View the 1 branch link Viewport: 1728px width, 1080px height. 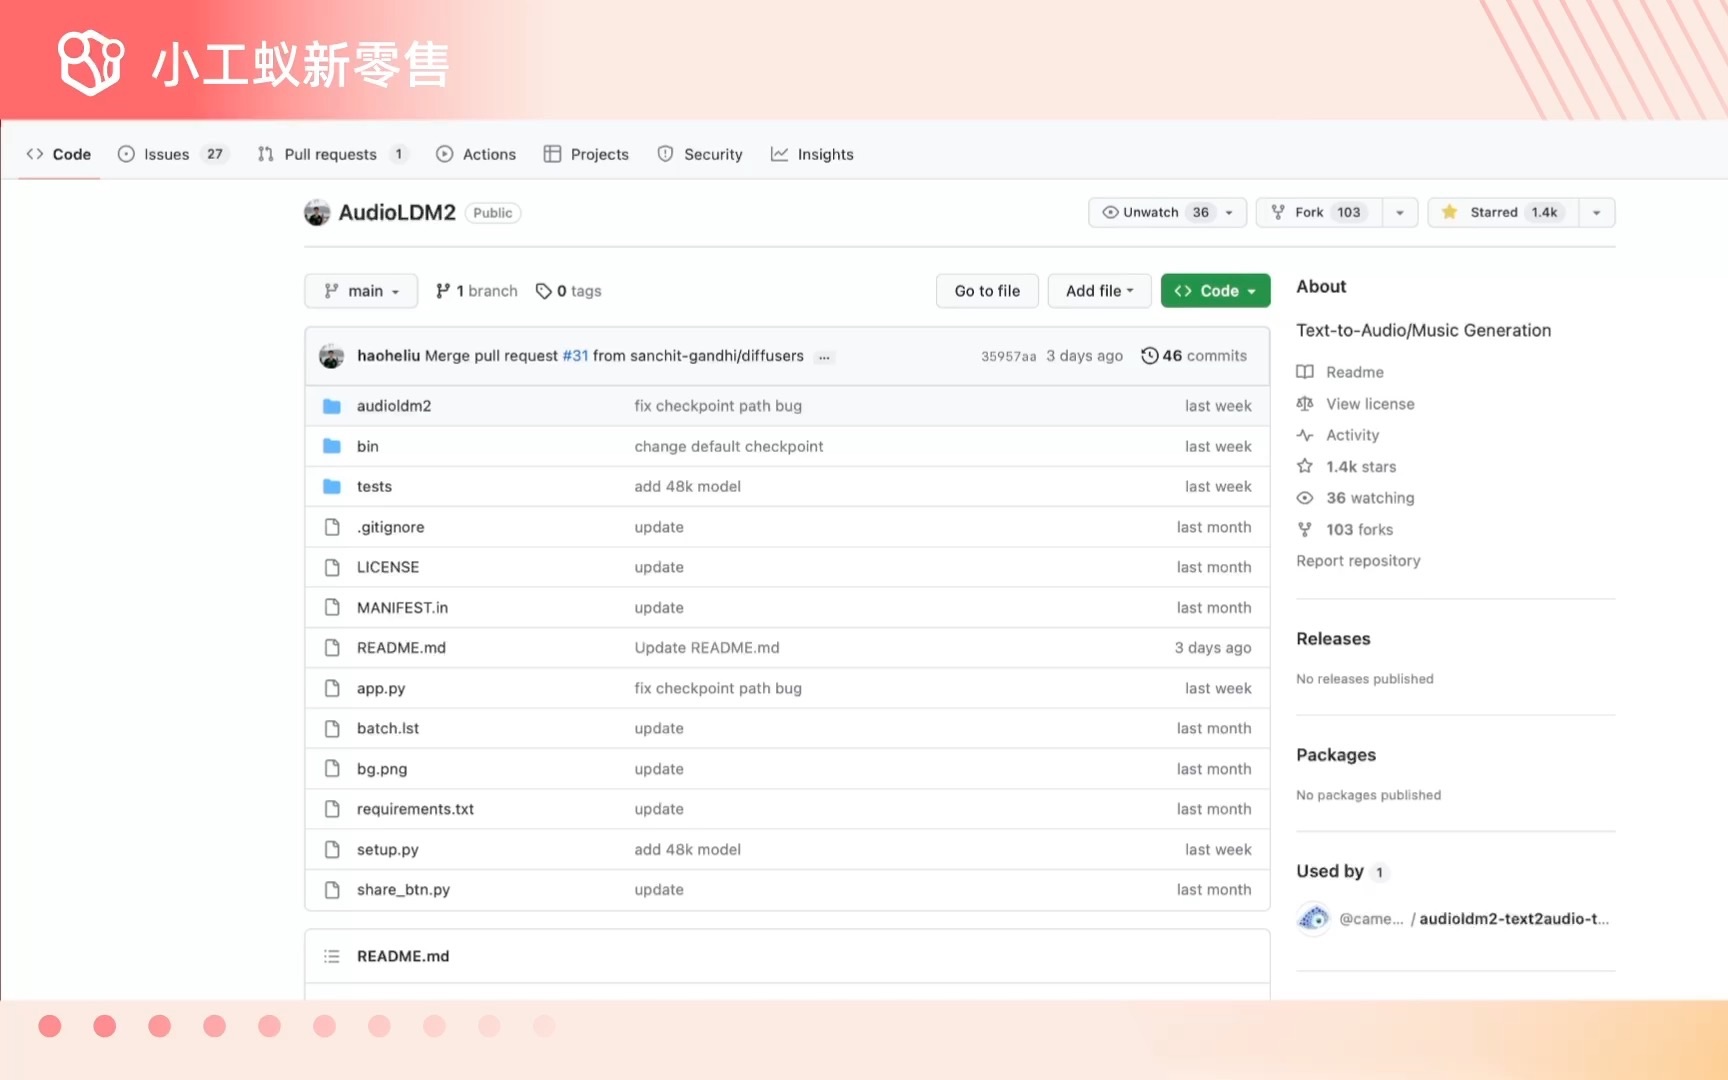(x=476, y=291)
